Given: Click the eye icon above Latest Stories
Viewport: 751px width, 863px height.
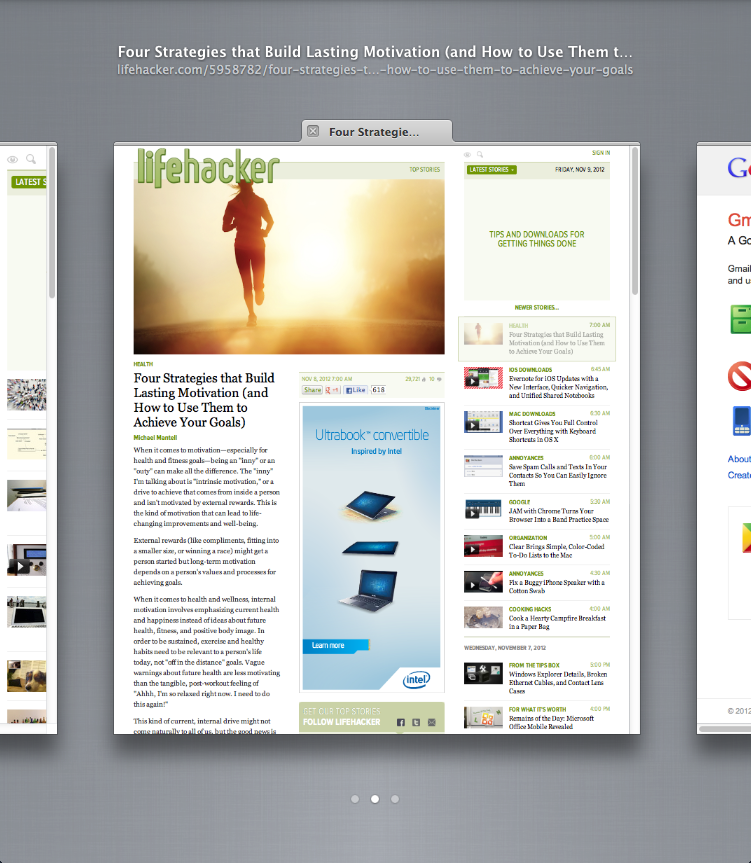Looking at the screenshot, I should [467, 155].
